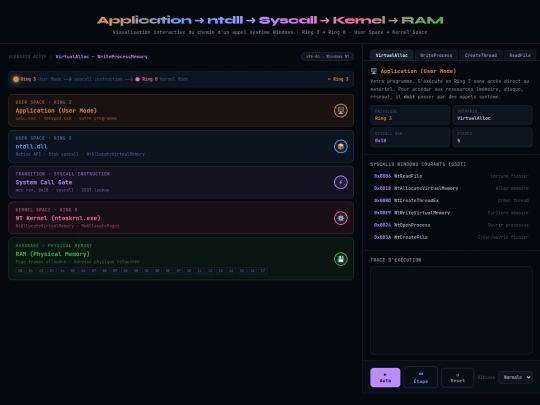Click the pink Ring 0 indicator dot

(x=137, y=79)
